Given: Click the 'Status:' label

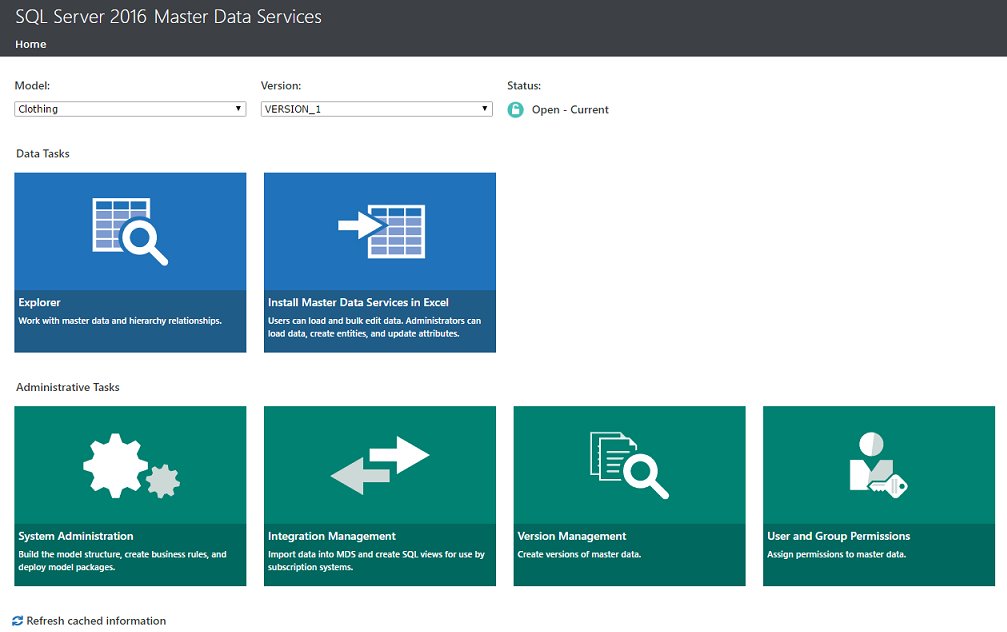Looking at the screenshot, I should 524,85.
